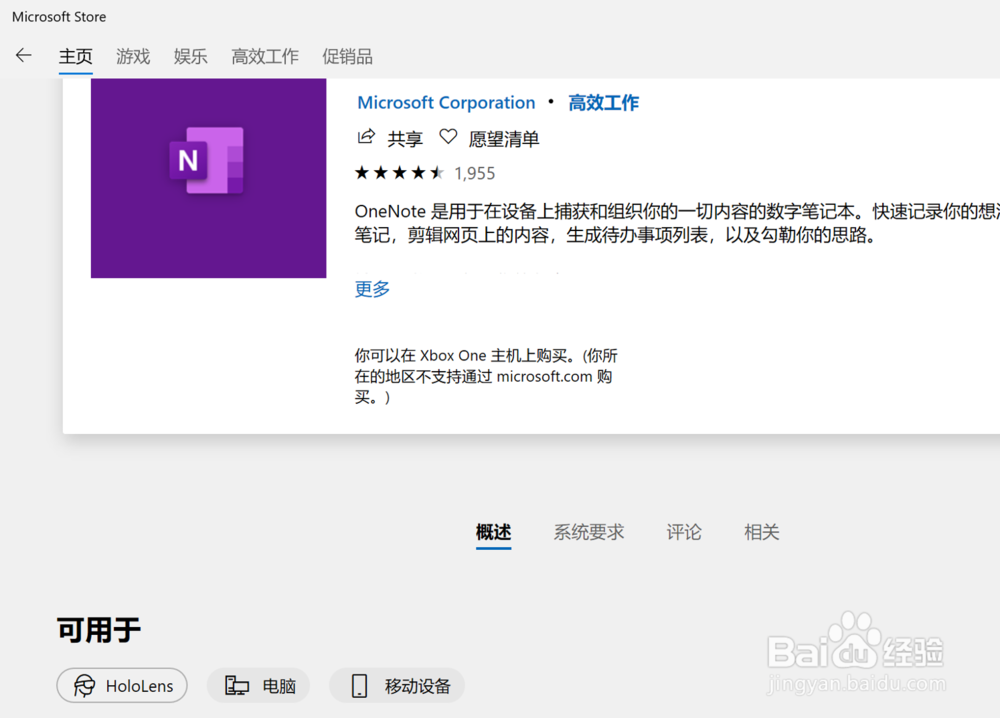Expand description with 更多 link
The image size is (1000, 718).
pyautogui.click(x=372, y=289)
